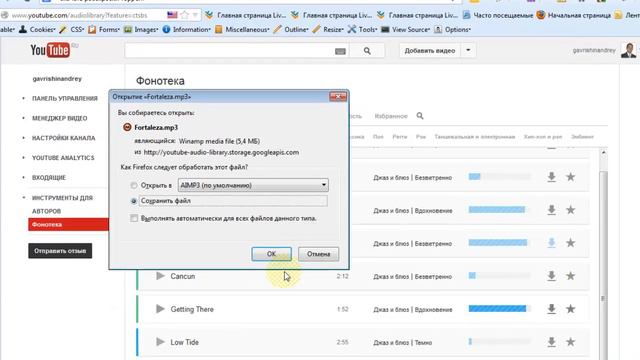Click the 'Getting There' track title
640x360 pixels.
tap(192, 309)
